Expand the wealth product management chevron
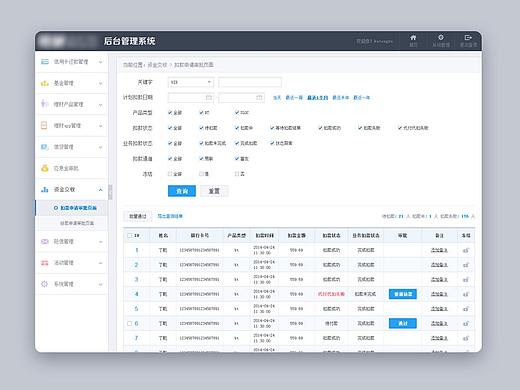This screenshot has width=520, height=390. [100, 105]
